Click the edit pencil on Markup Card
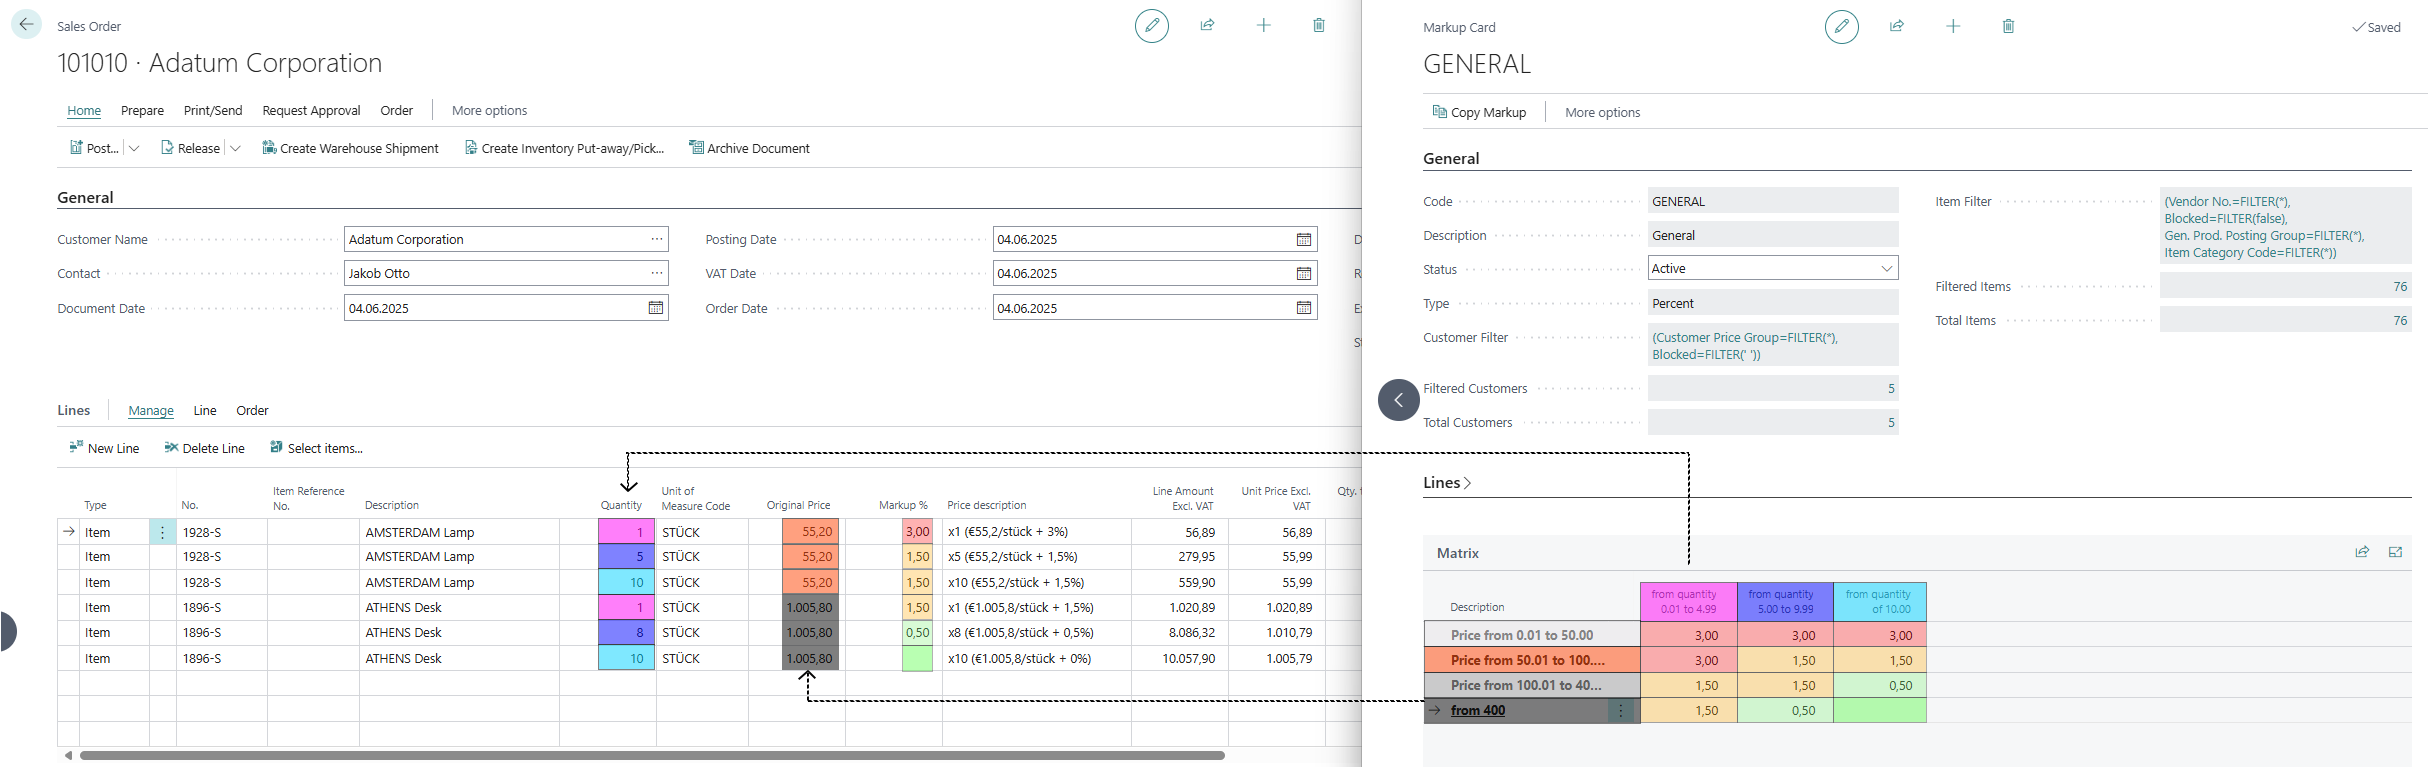Screen dimensions: 2433x767 click(1841, 26)
